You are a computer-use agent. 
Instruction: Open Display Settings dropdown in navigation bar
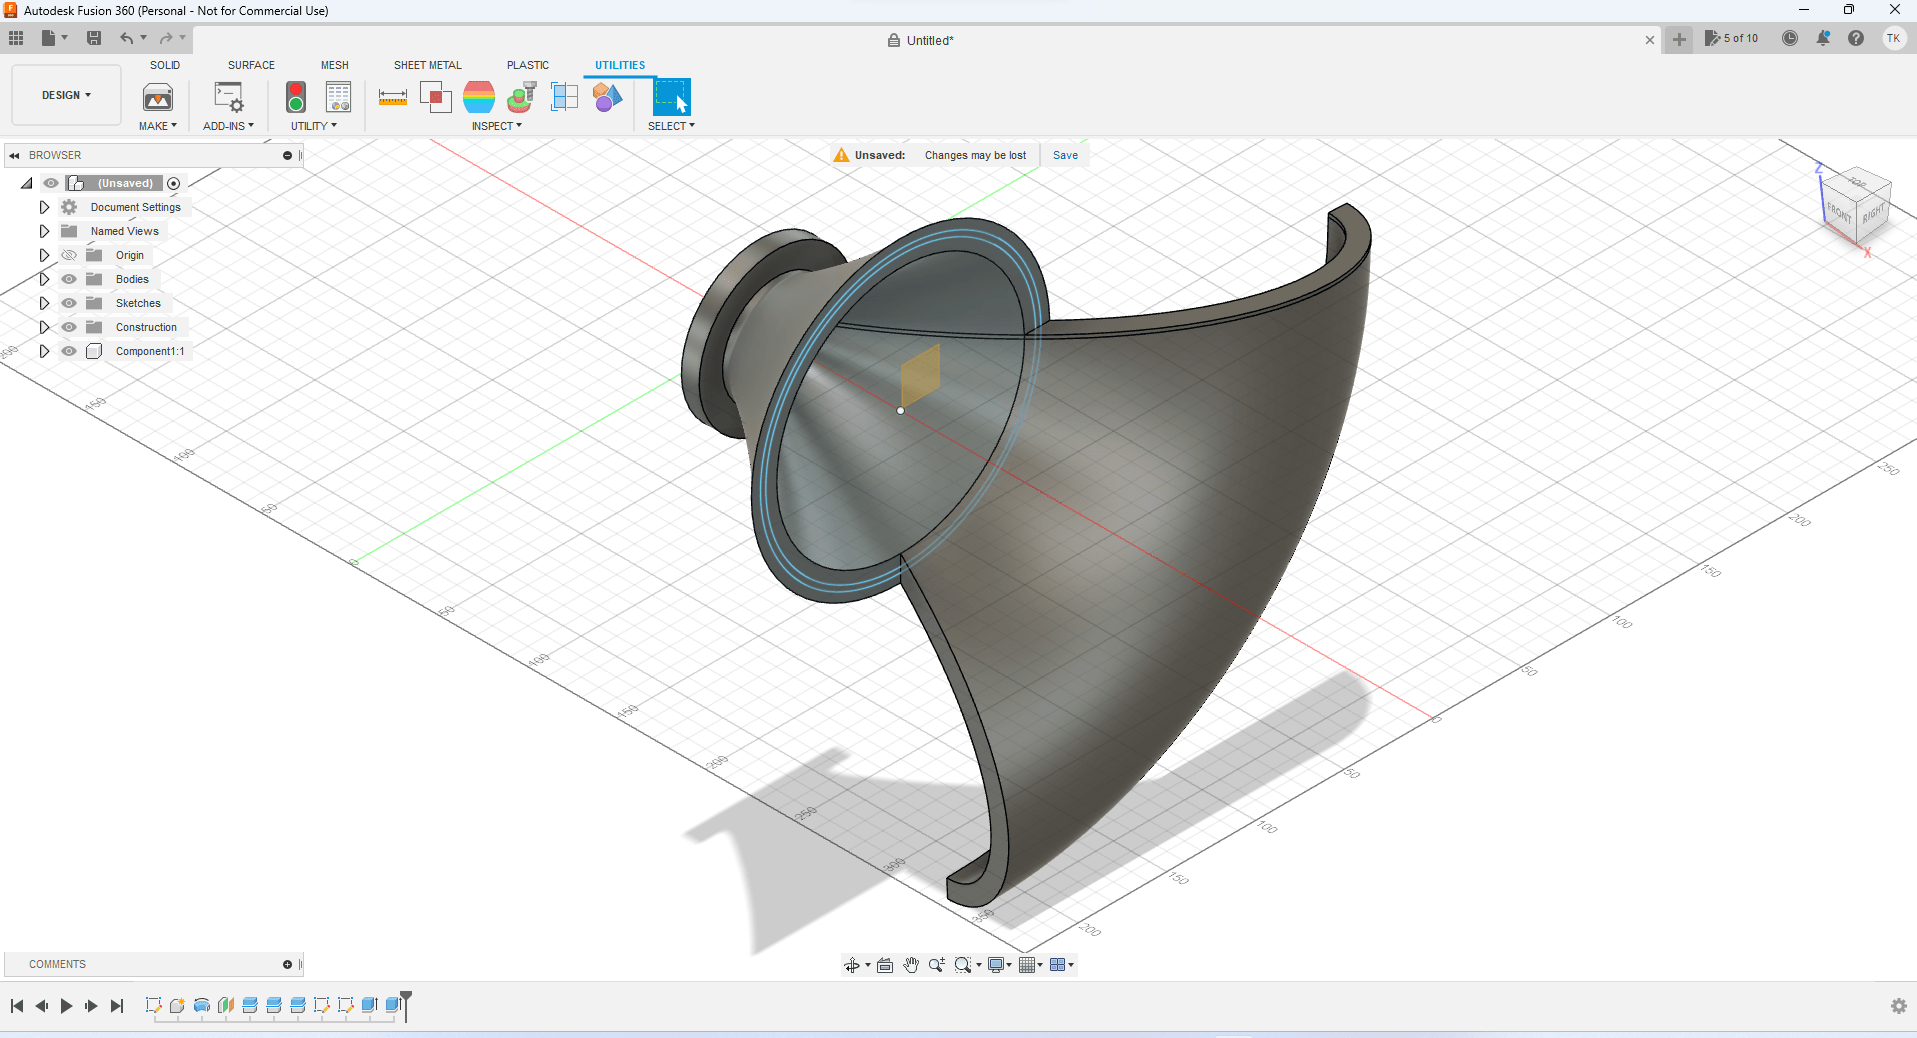click(1000, 965)
